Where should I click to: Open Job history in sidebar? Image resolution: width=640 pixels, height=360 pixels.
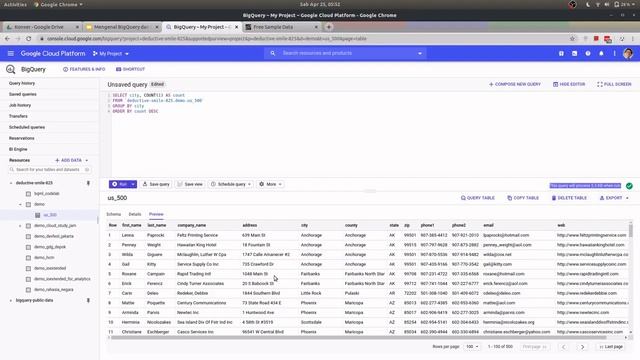coord(20,105)
